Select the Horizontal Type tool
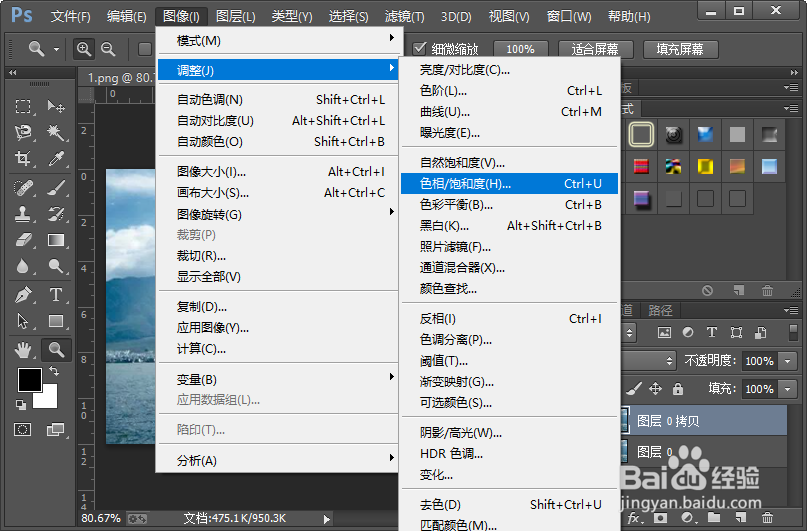807x531 pixels. pos(56,295)
